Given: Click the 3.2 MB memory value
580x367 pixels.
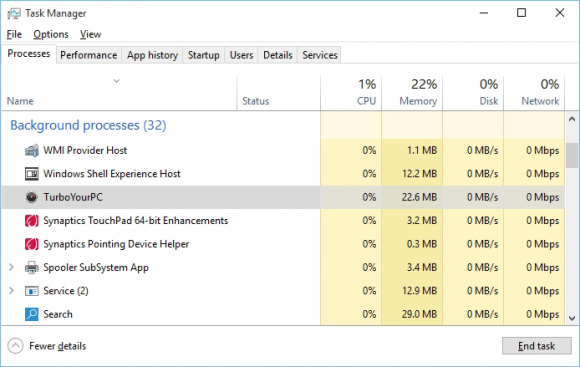Looking at the screenshot, I should point(422,221).
